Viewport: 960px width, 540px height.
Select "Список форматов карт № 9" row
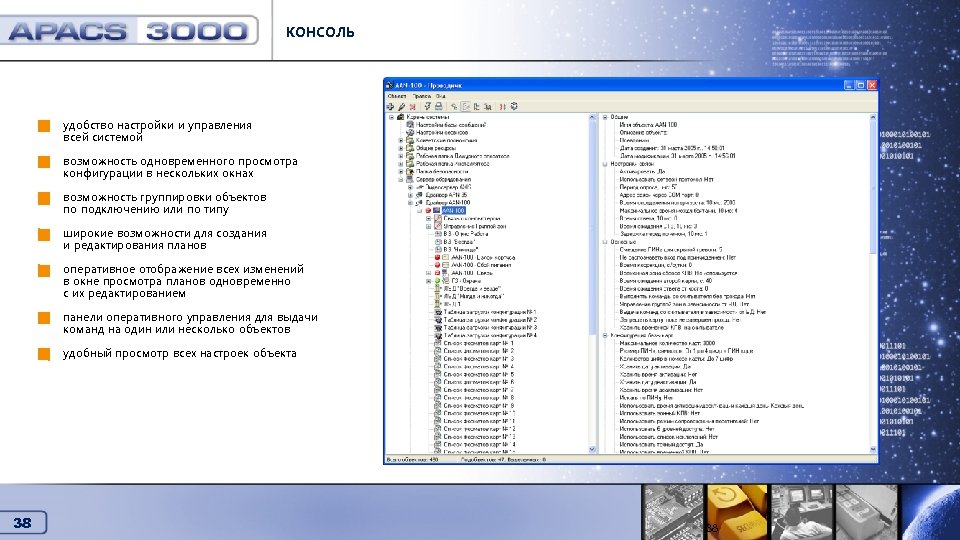click(479, 405)
